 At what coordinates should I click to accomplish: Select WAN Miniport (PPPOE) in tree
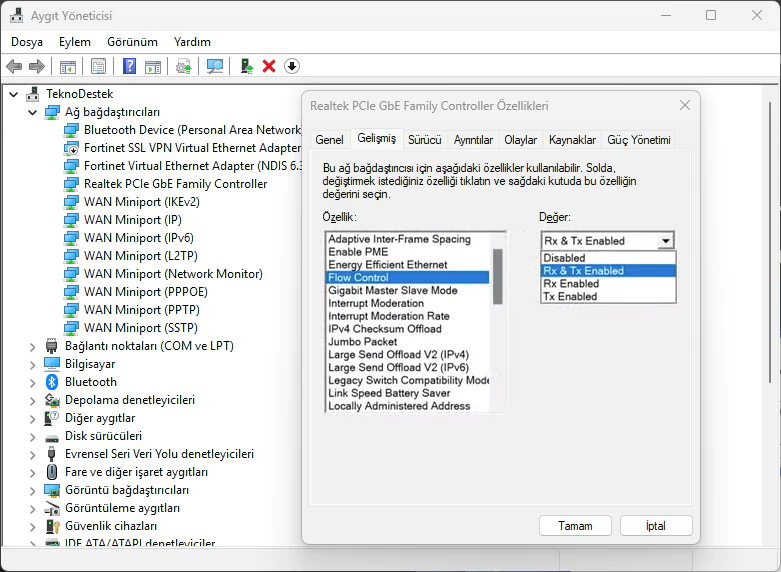coord(145,292)
